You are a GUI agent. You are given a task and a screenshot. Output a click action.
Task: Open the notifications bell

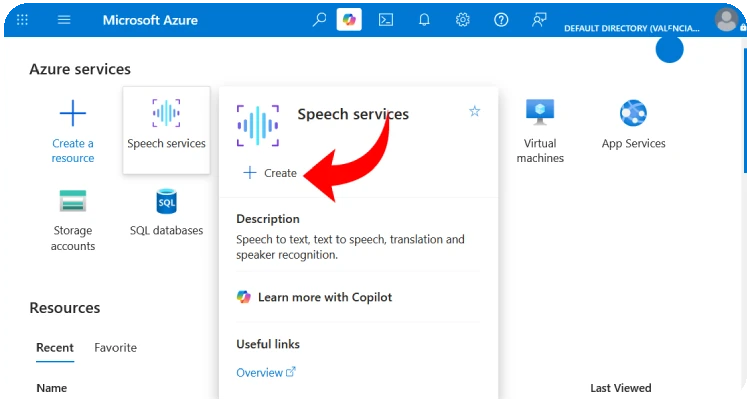click(x=424, y=20)
